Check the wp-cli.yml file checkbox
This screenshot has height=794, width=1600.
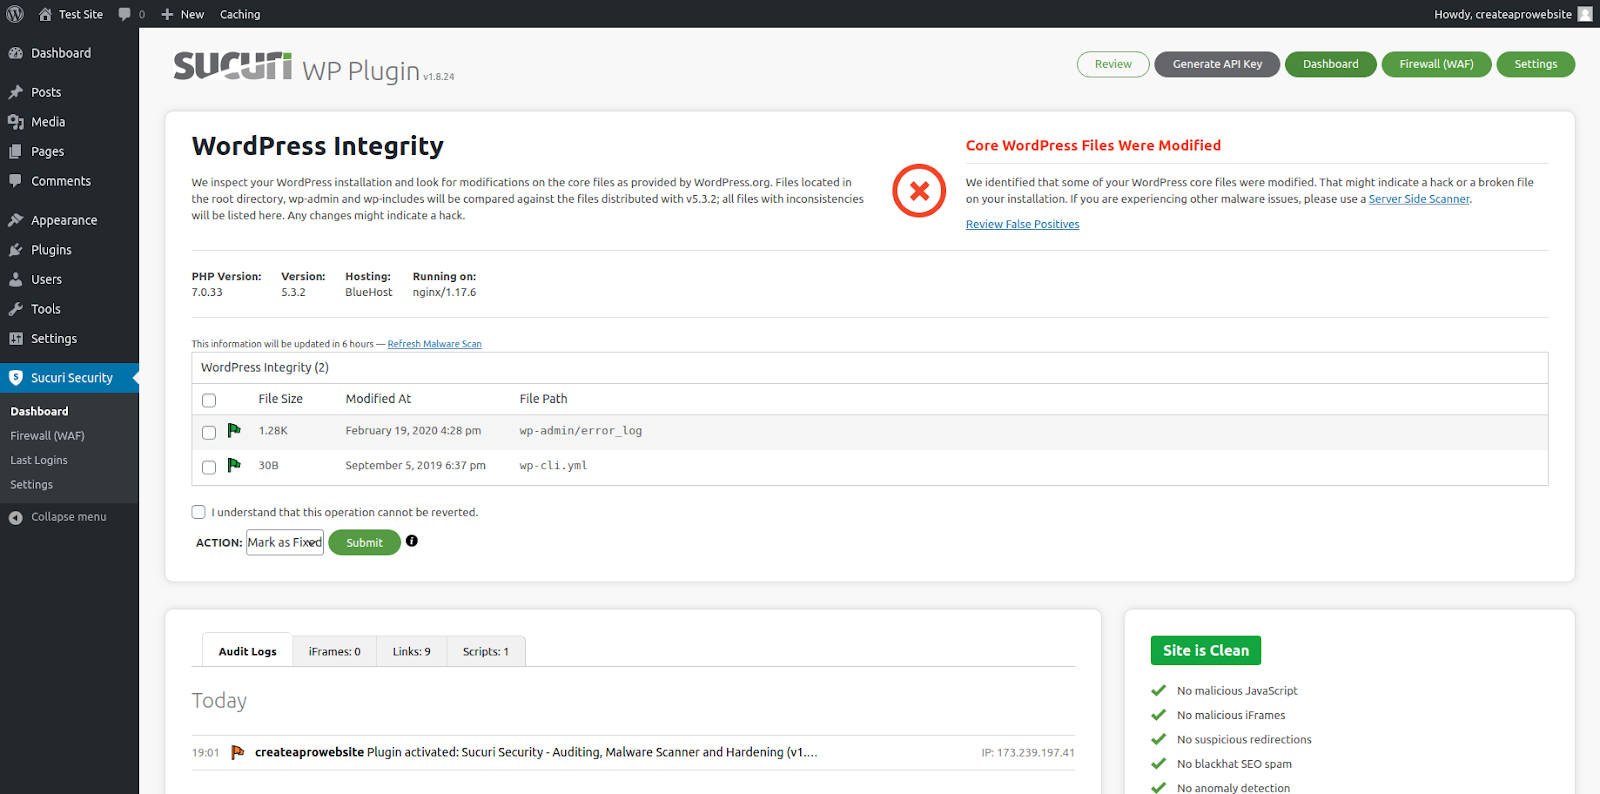pyautogui.click(x=209, y=467)
